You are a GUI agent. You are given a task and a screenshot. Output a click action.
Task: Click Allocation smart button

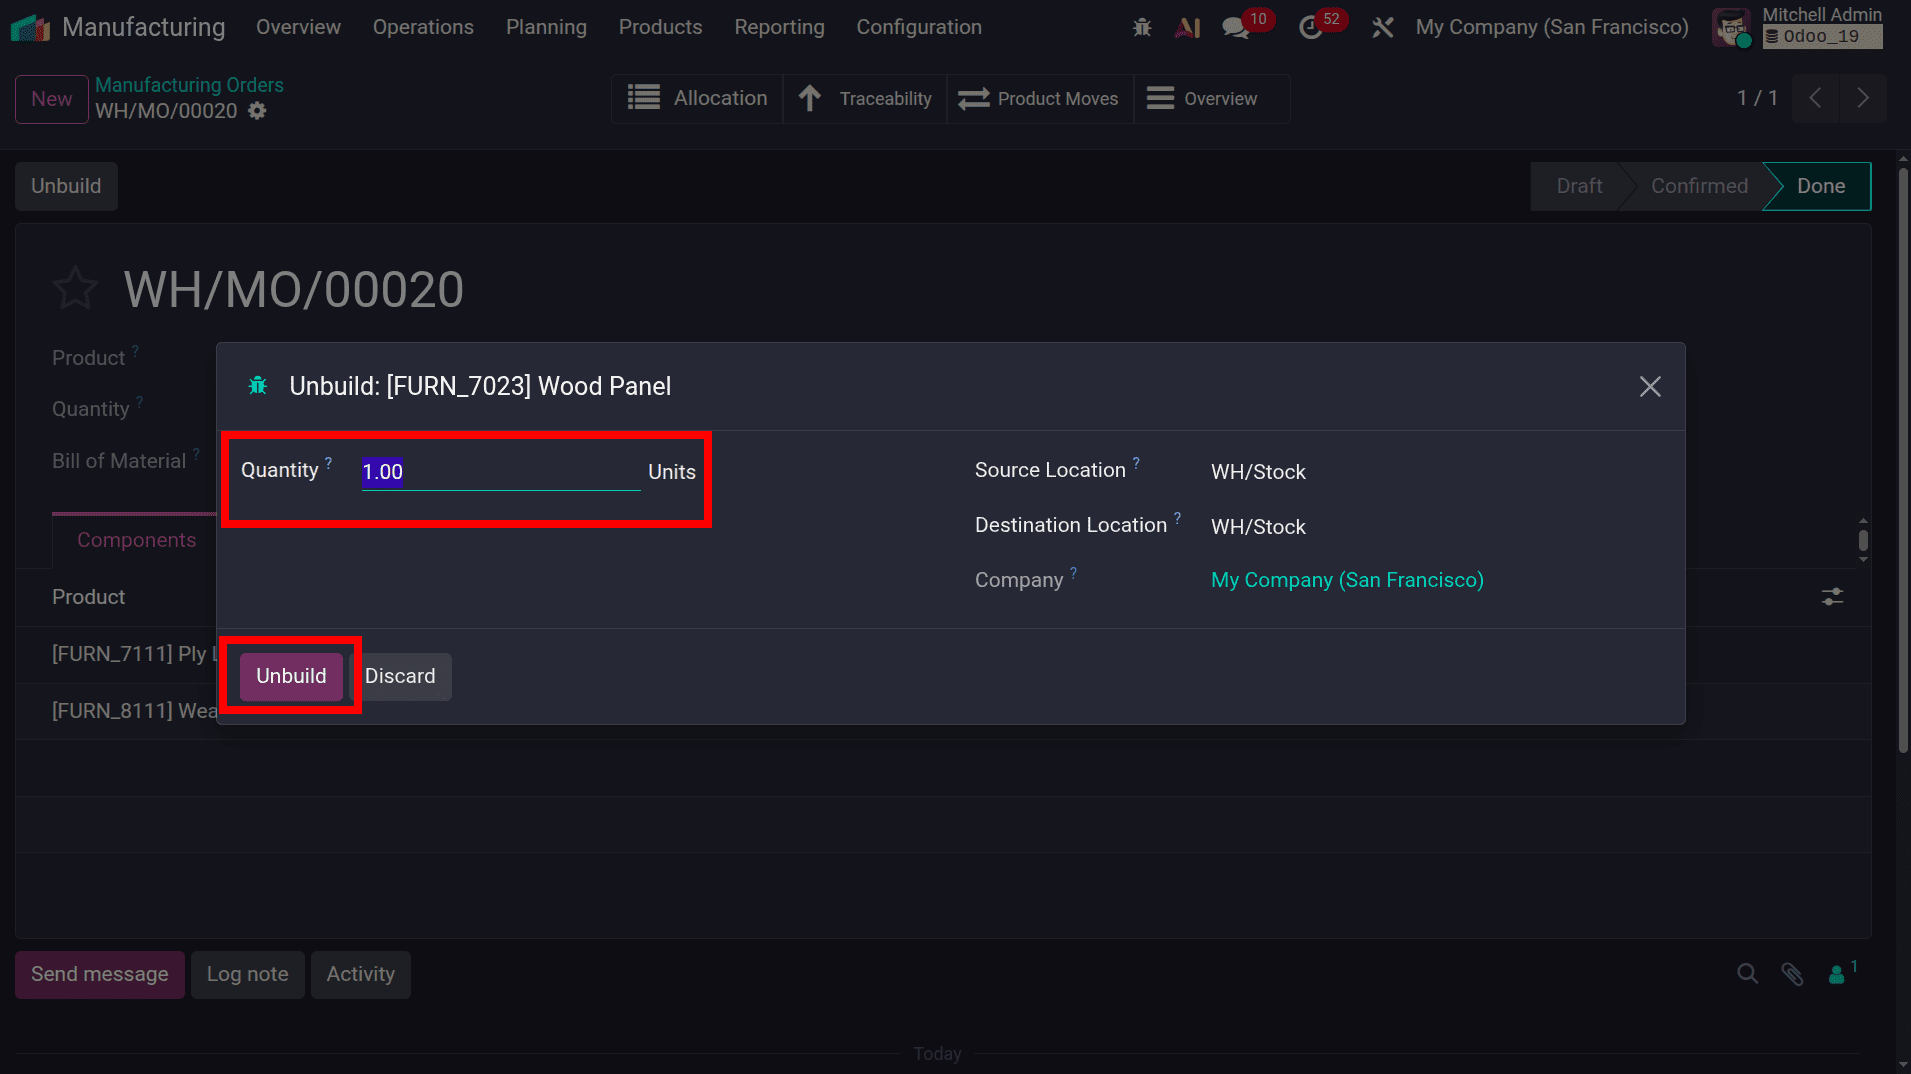(697, 98)
